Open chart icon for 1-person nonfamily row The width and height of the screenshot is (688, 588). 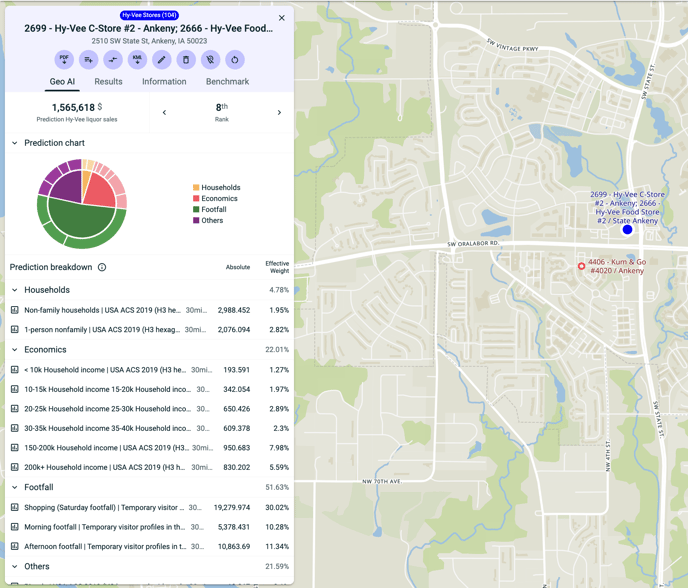pos(14,329)
